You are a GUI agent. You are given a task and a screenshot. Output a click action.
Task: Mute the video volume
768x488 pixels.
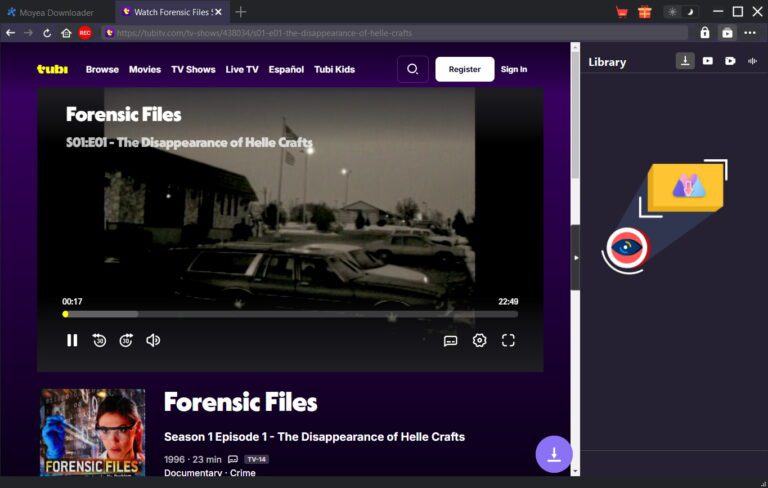(x=153, y=340)
